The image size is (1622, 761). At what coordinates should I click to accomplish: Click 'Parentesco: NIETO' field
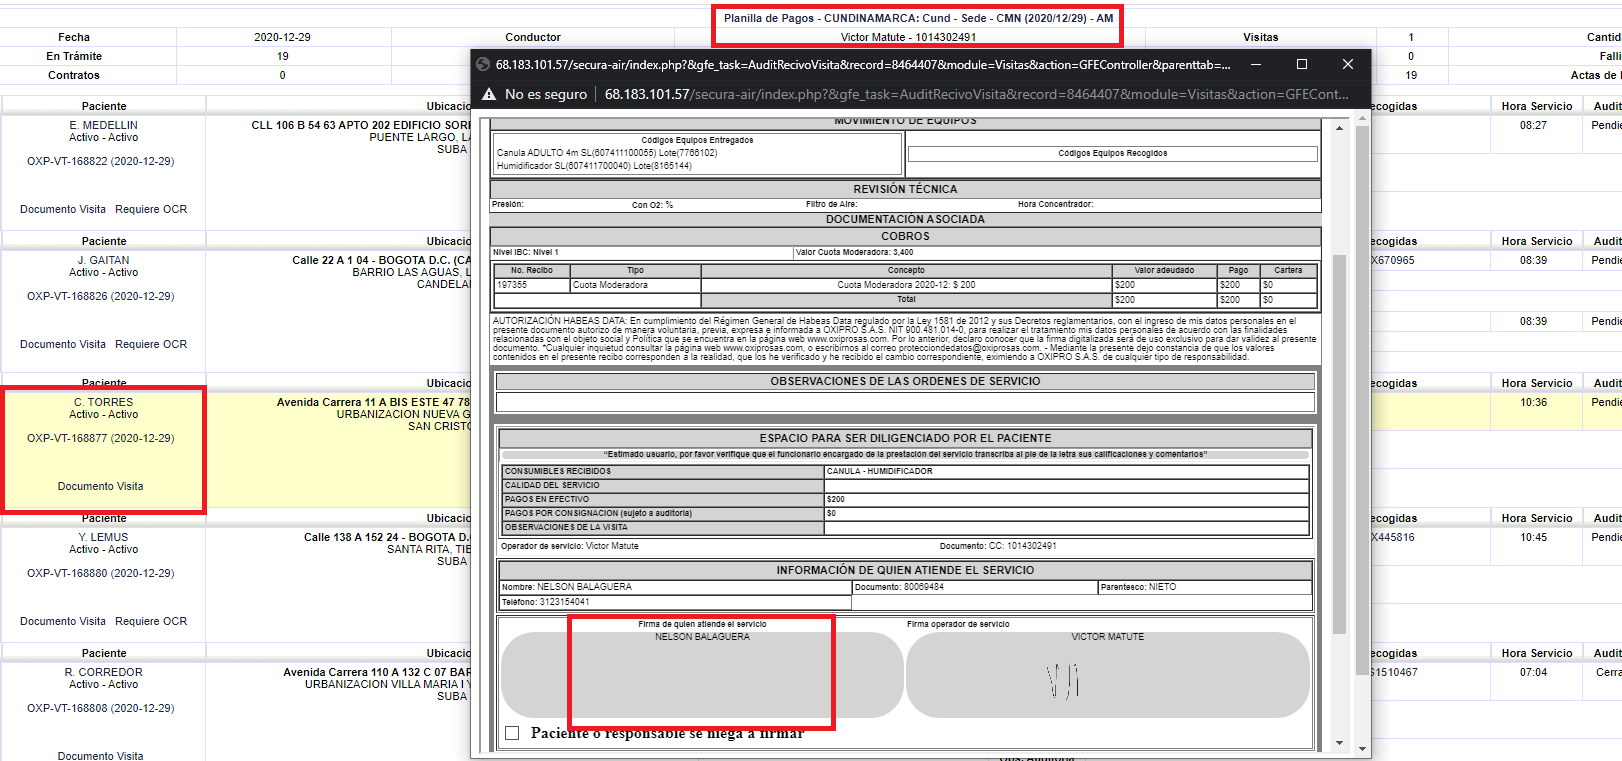pos(1205,587)
